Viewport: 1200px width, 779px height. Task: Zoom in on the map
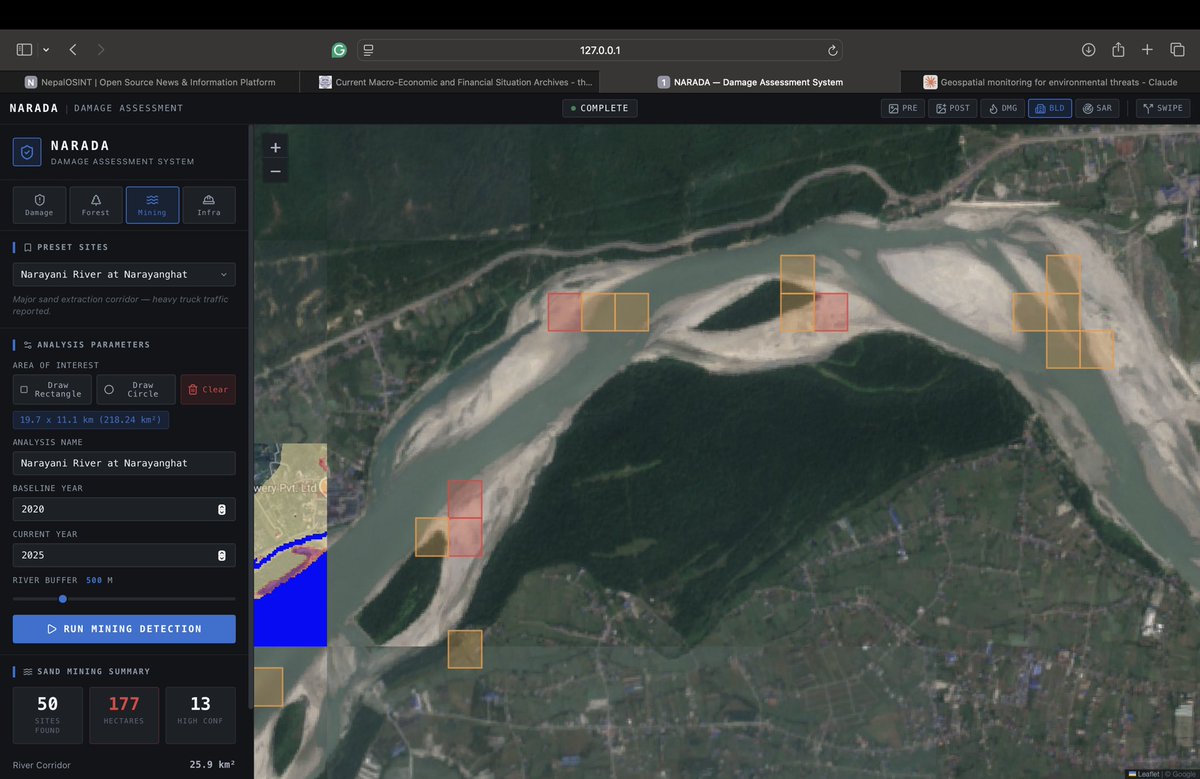[x=276, y=148]
